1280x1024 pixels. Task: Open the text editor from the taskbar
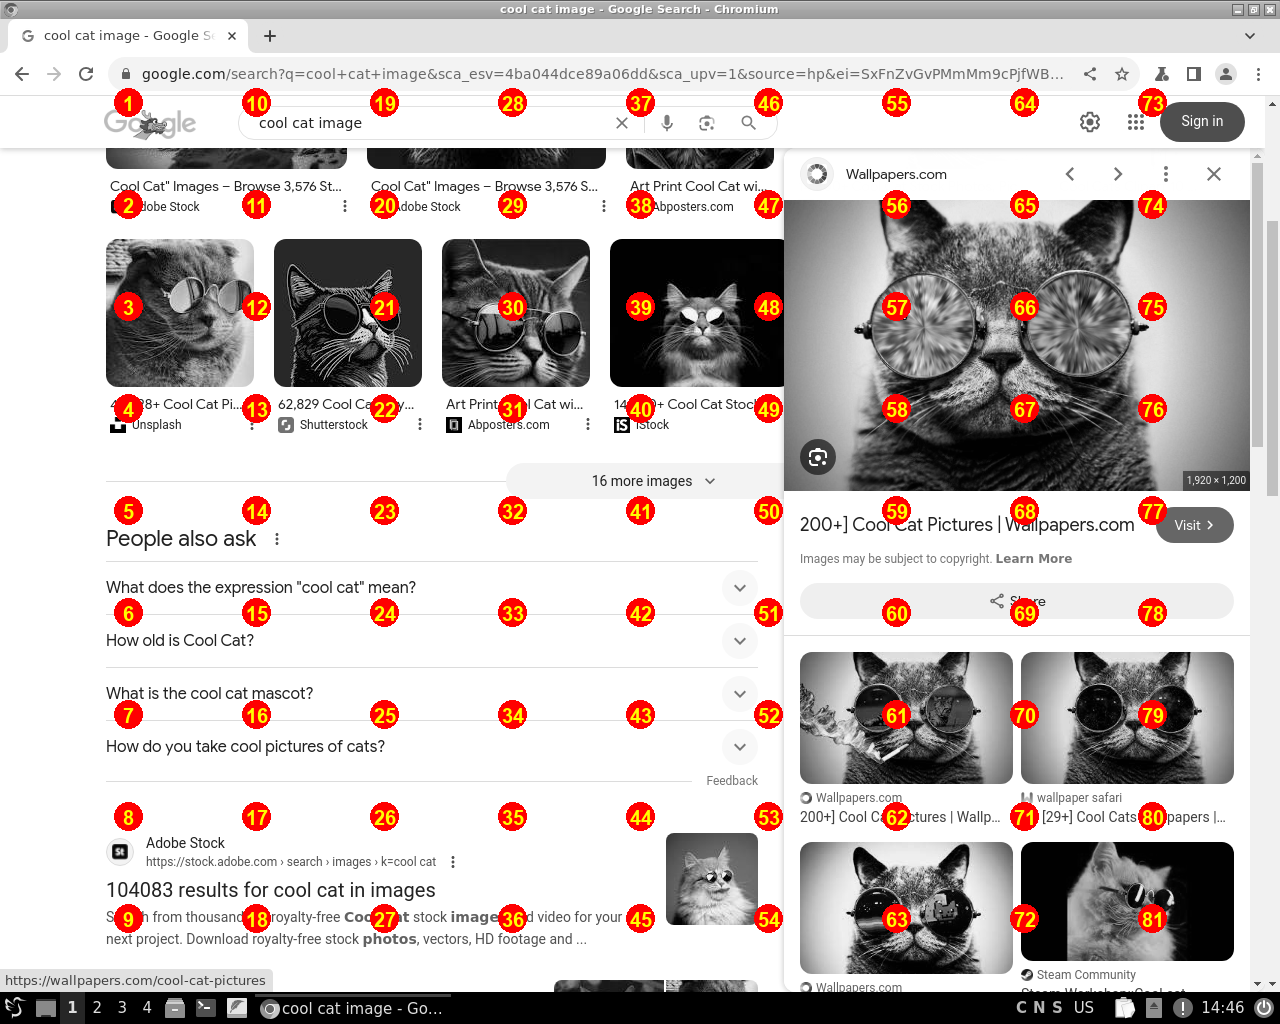coord(236,1008)
